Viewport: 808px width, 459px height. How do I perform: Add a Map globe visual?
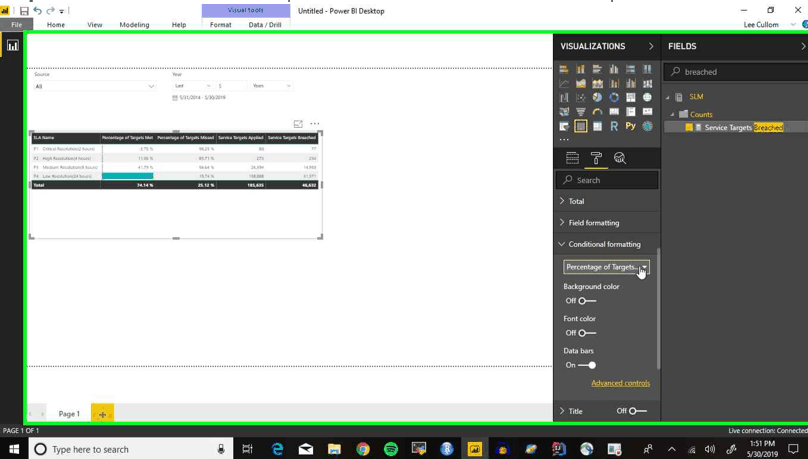click(x=647, y=97)
